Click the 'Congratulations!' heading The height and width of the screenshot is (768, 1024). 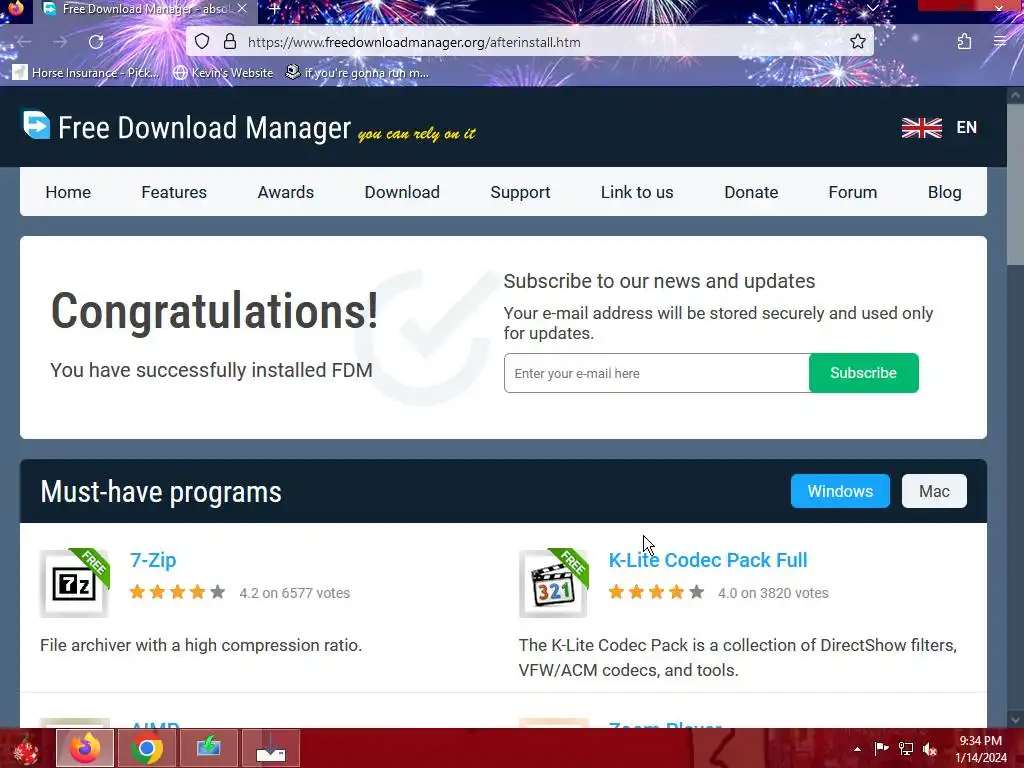click(215, 311)
